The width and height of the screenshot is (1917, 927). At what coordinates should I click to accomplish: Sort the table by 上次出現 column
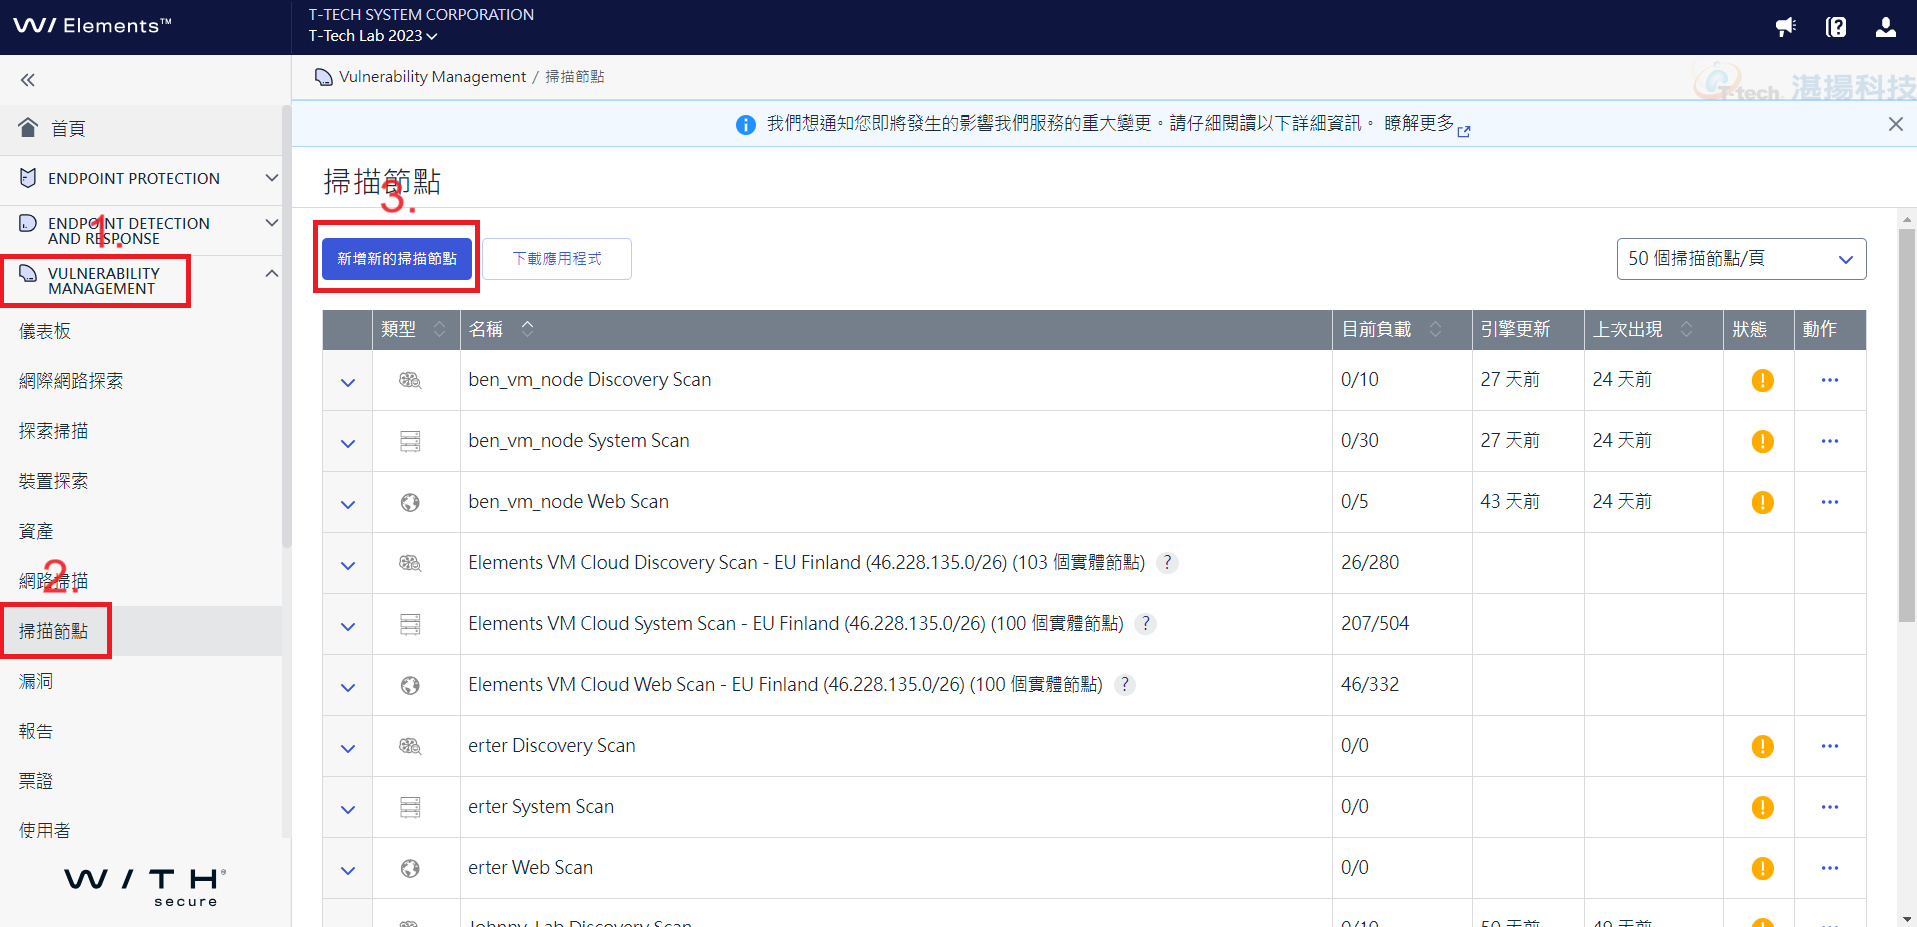1687,329
